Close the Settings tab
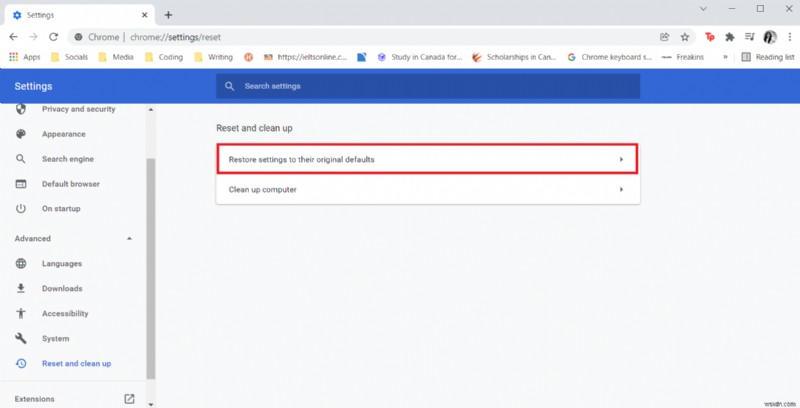The image size is (800, 408). click(144, 15)
